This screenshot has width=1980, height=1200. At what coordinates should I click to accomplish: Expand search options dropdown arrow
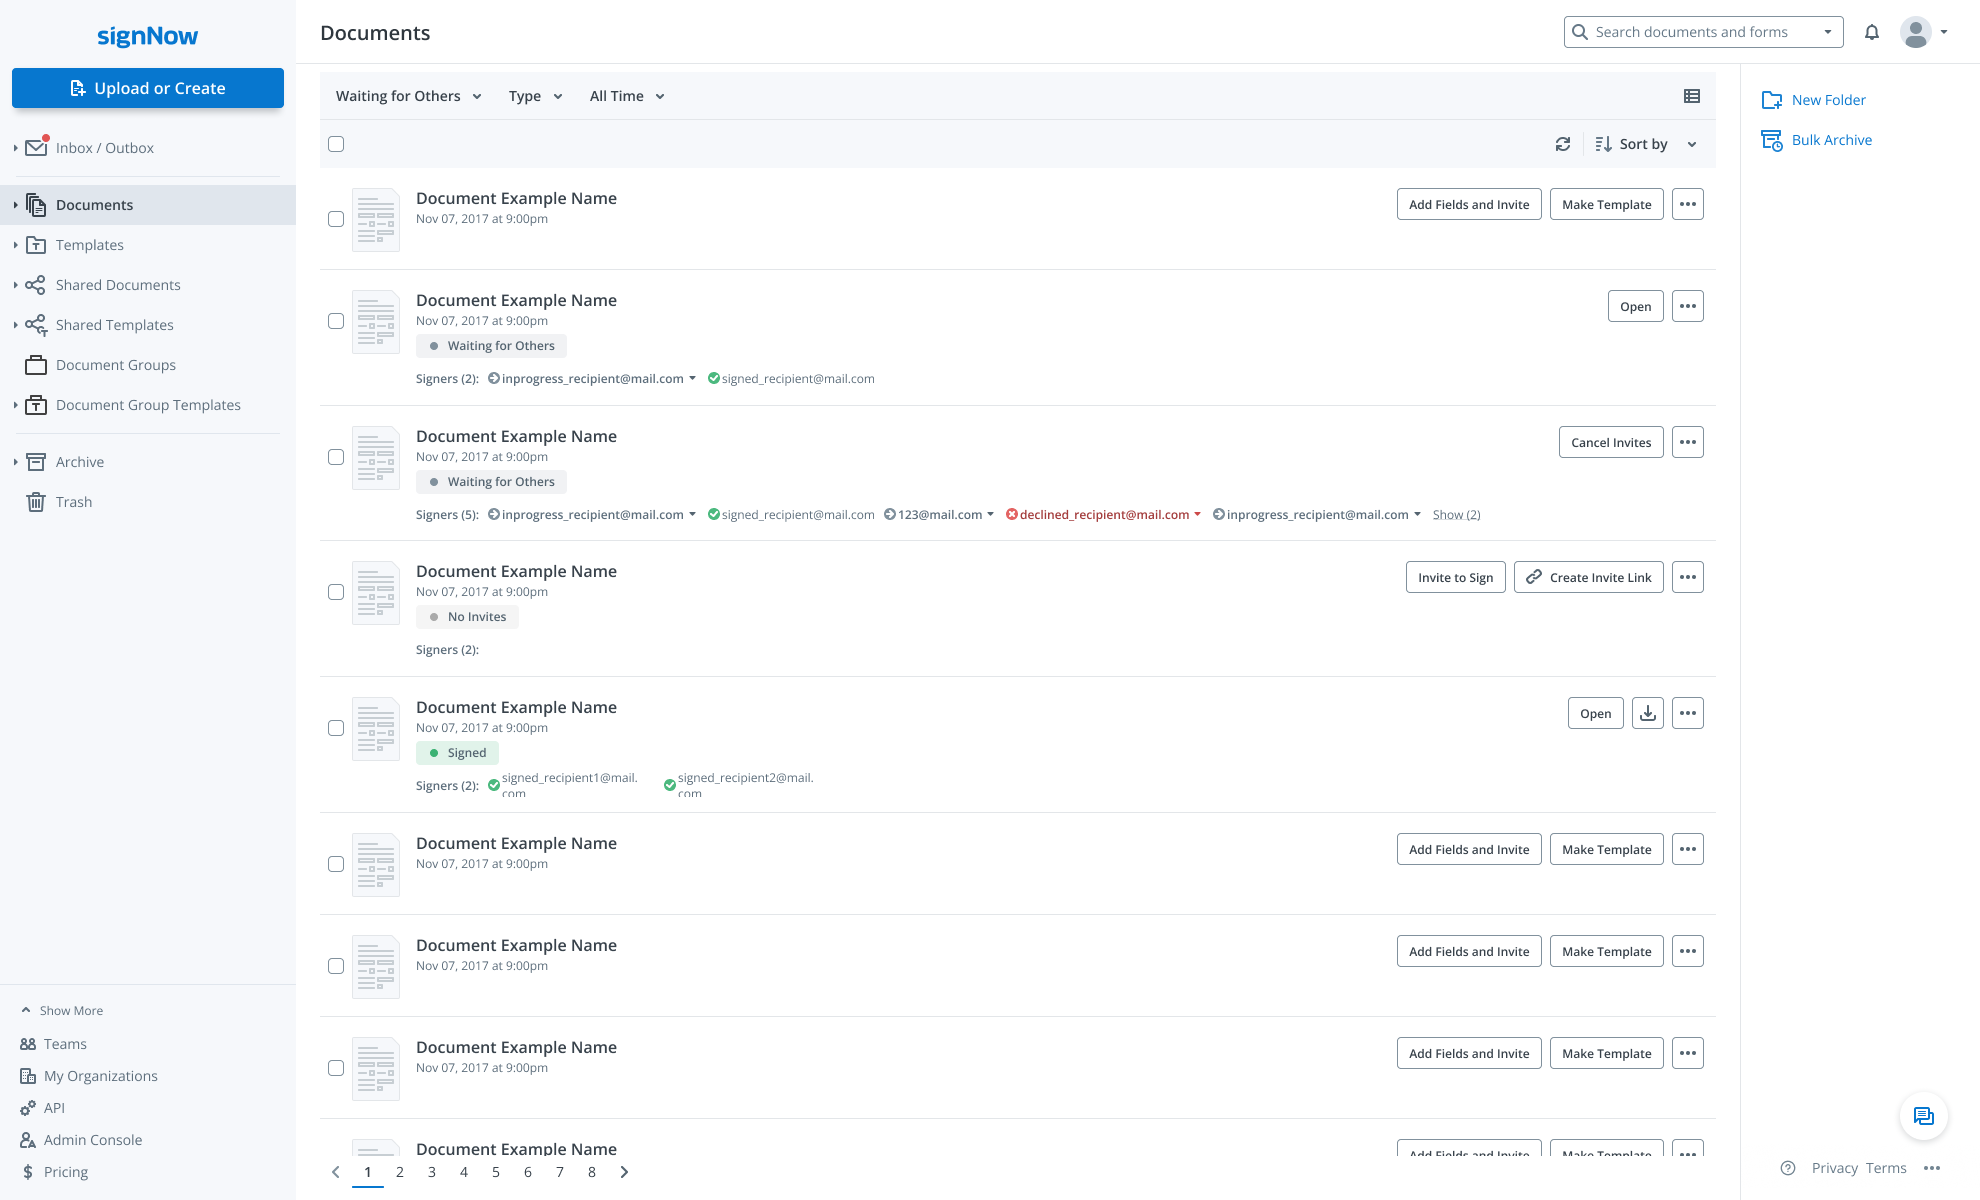1828,32
